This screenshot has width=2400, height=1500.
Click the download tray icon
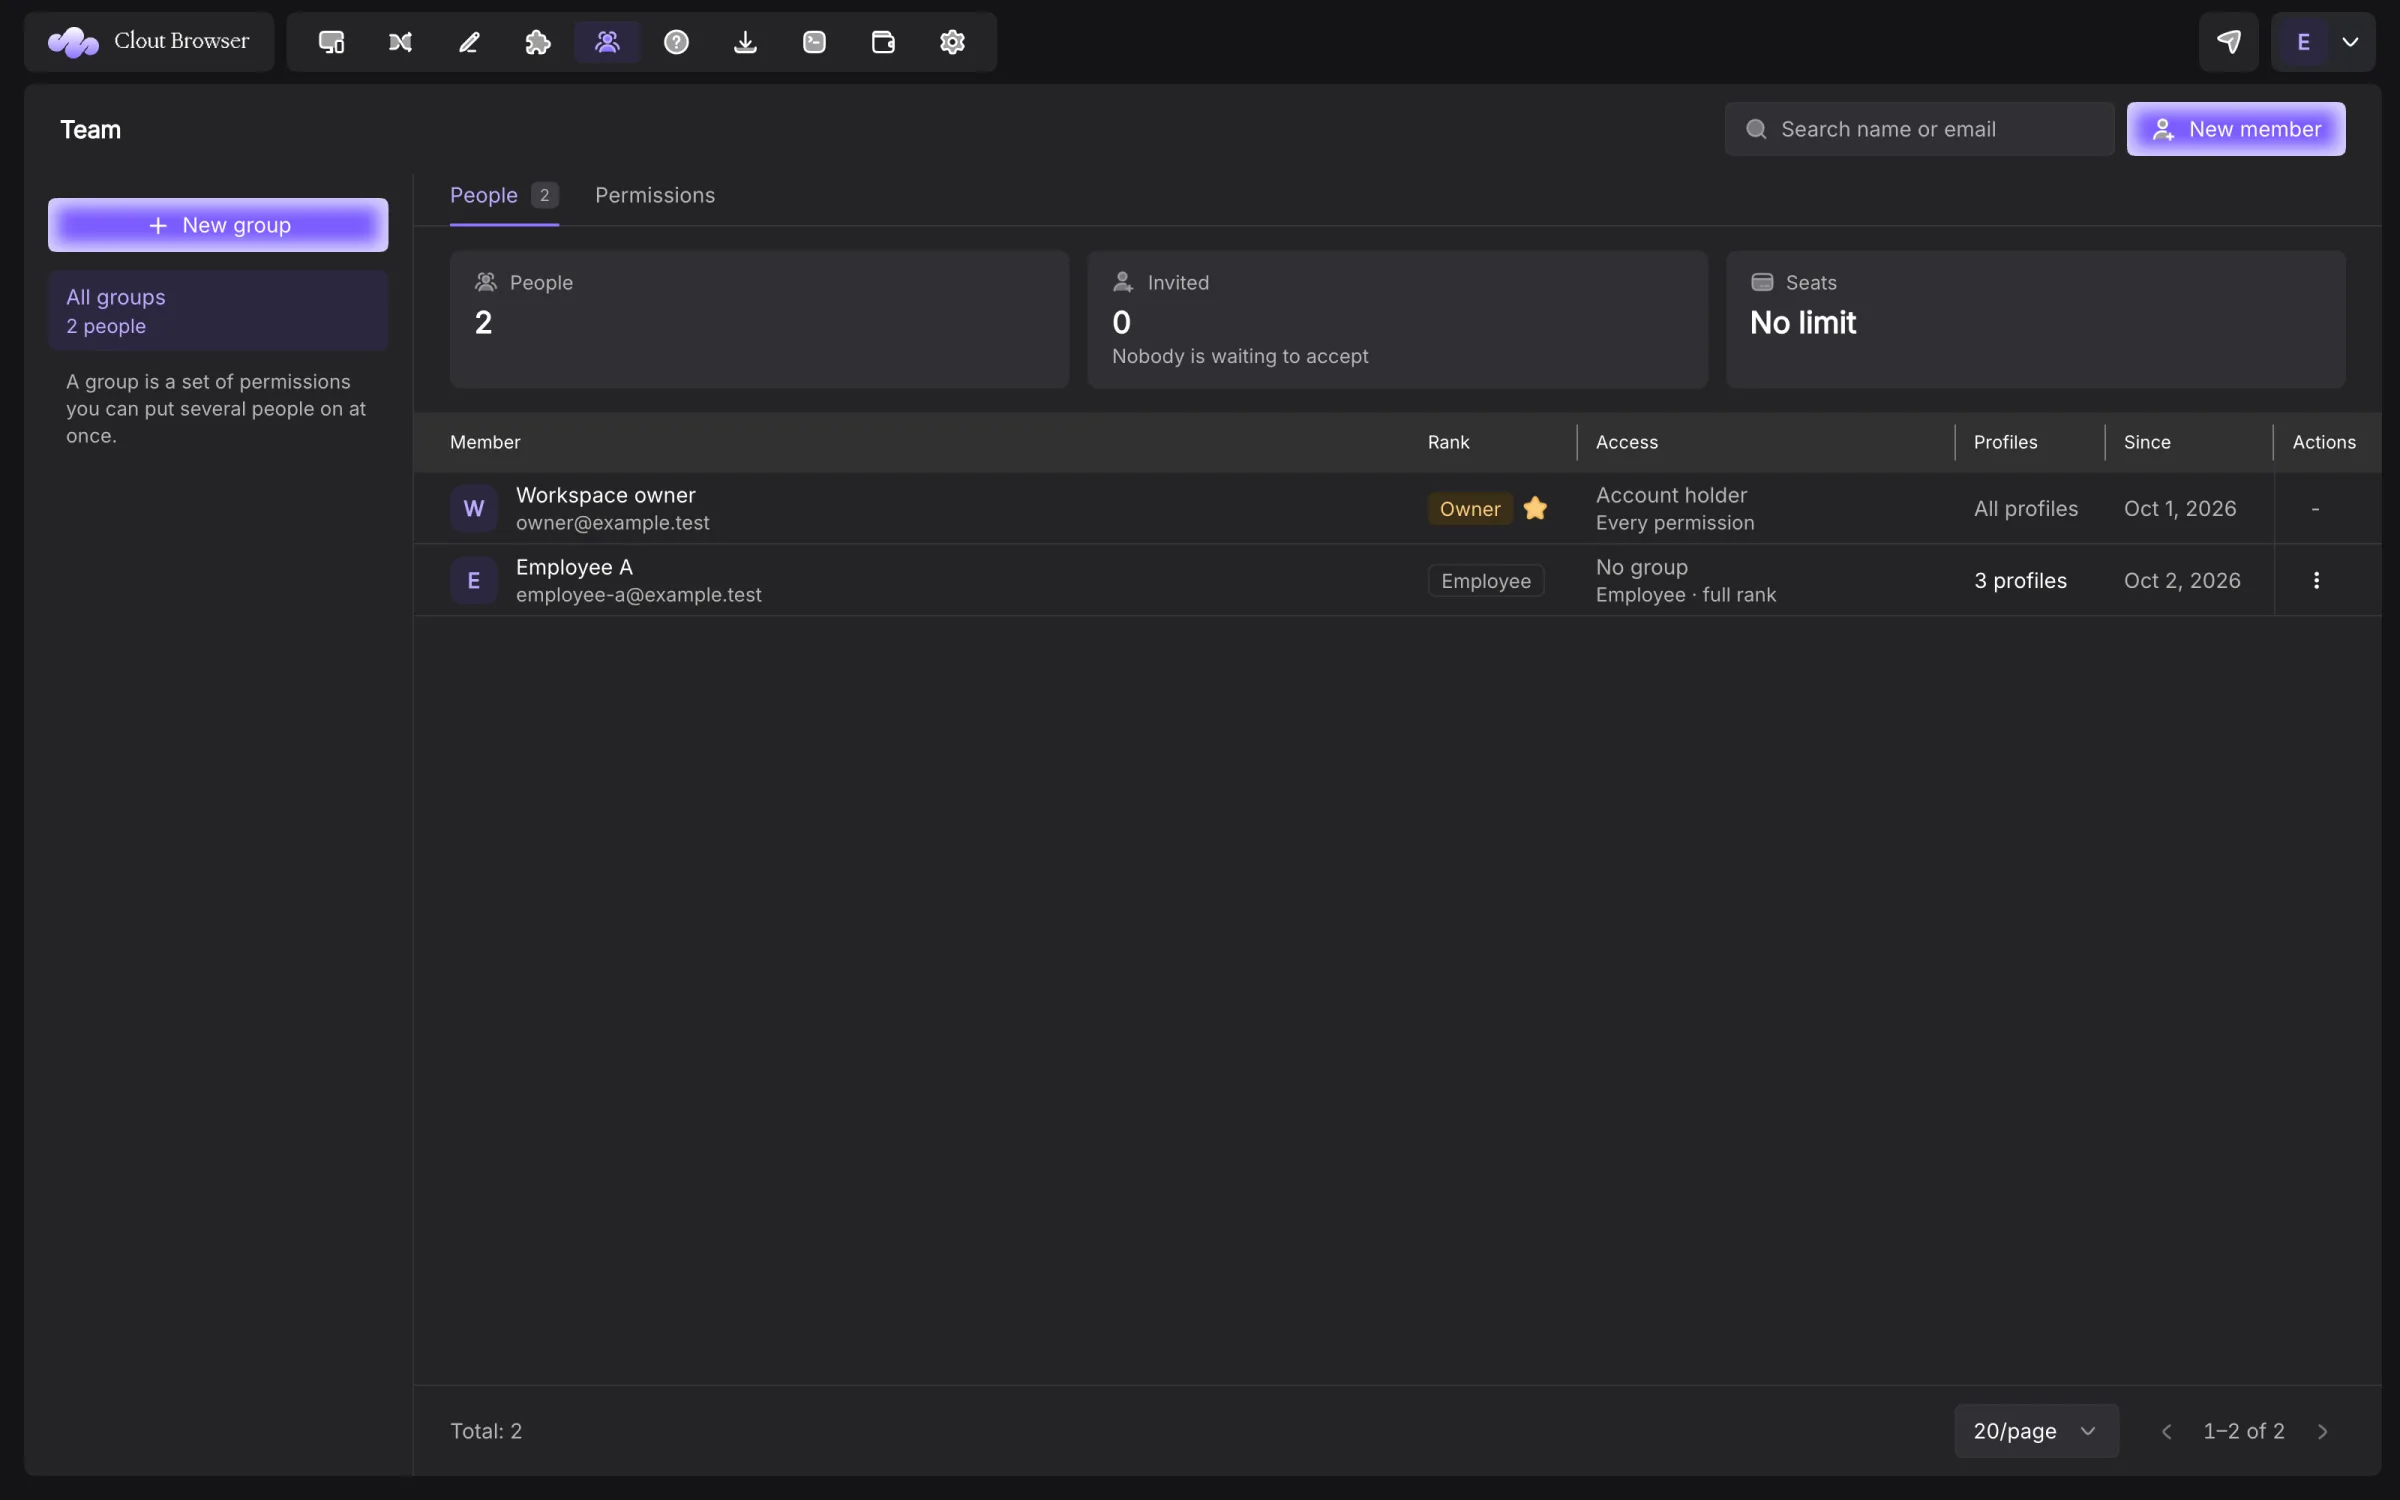[x=745, y=42]
